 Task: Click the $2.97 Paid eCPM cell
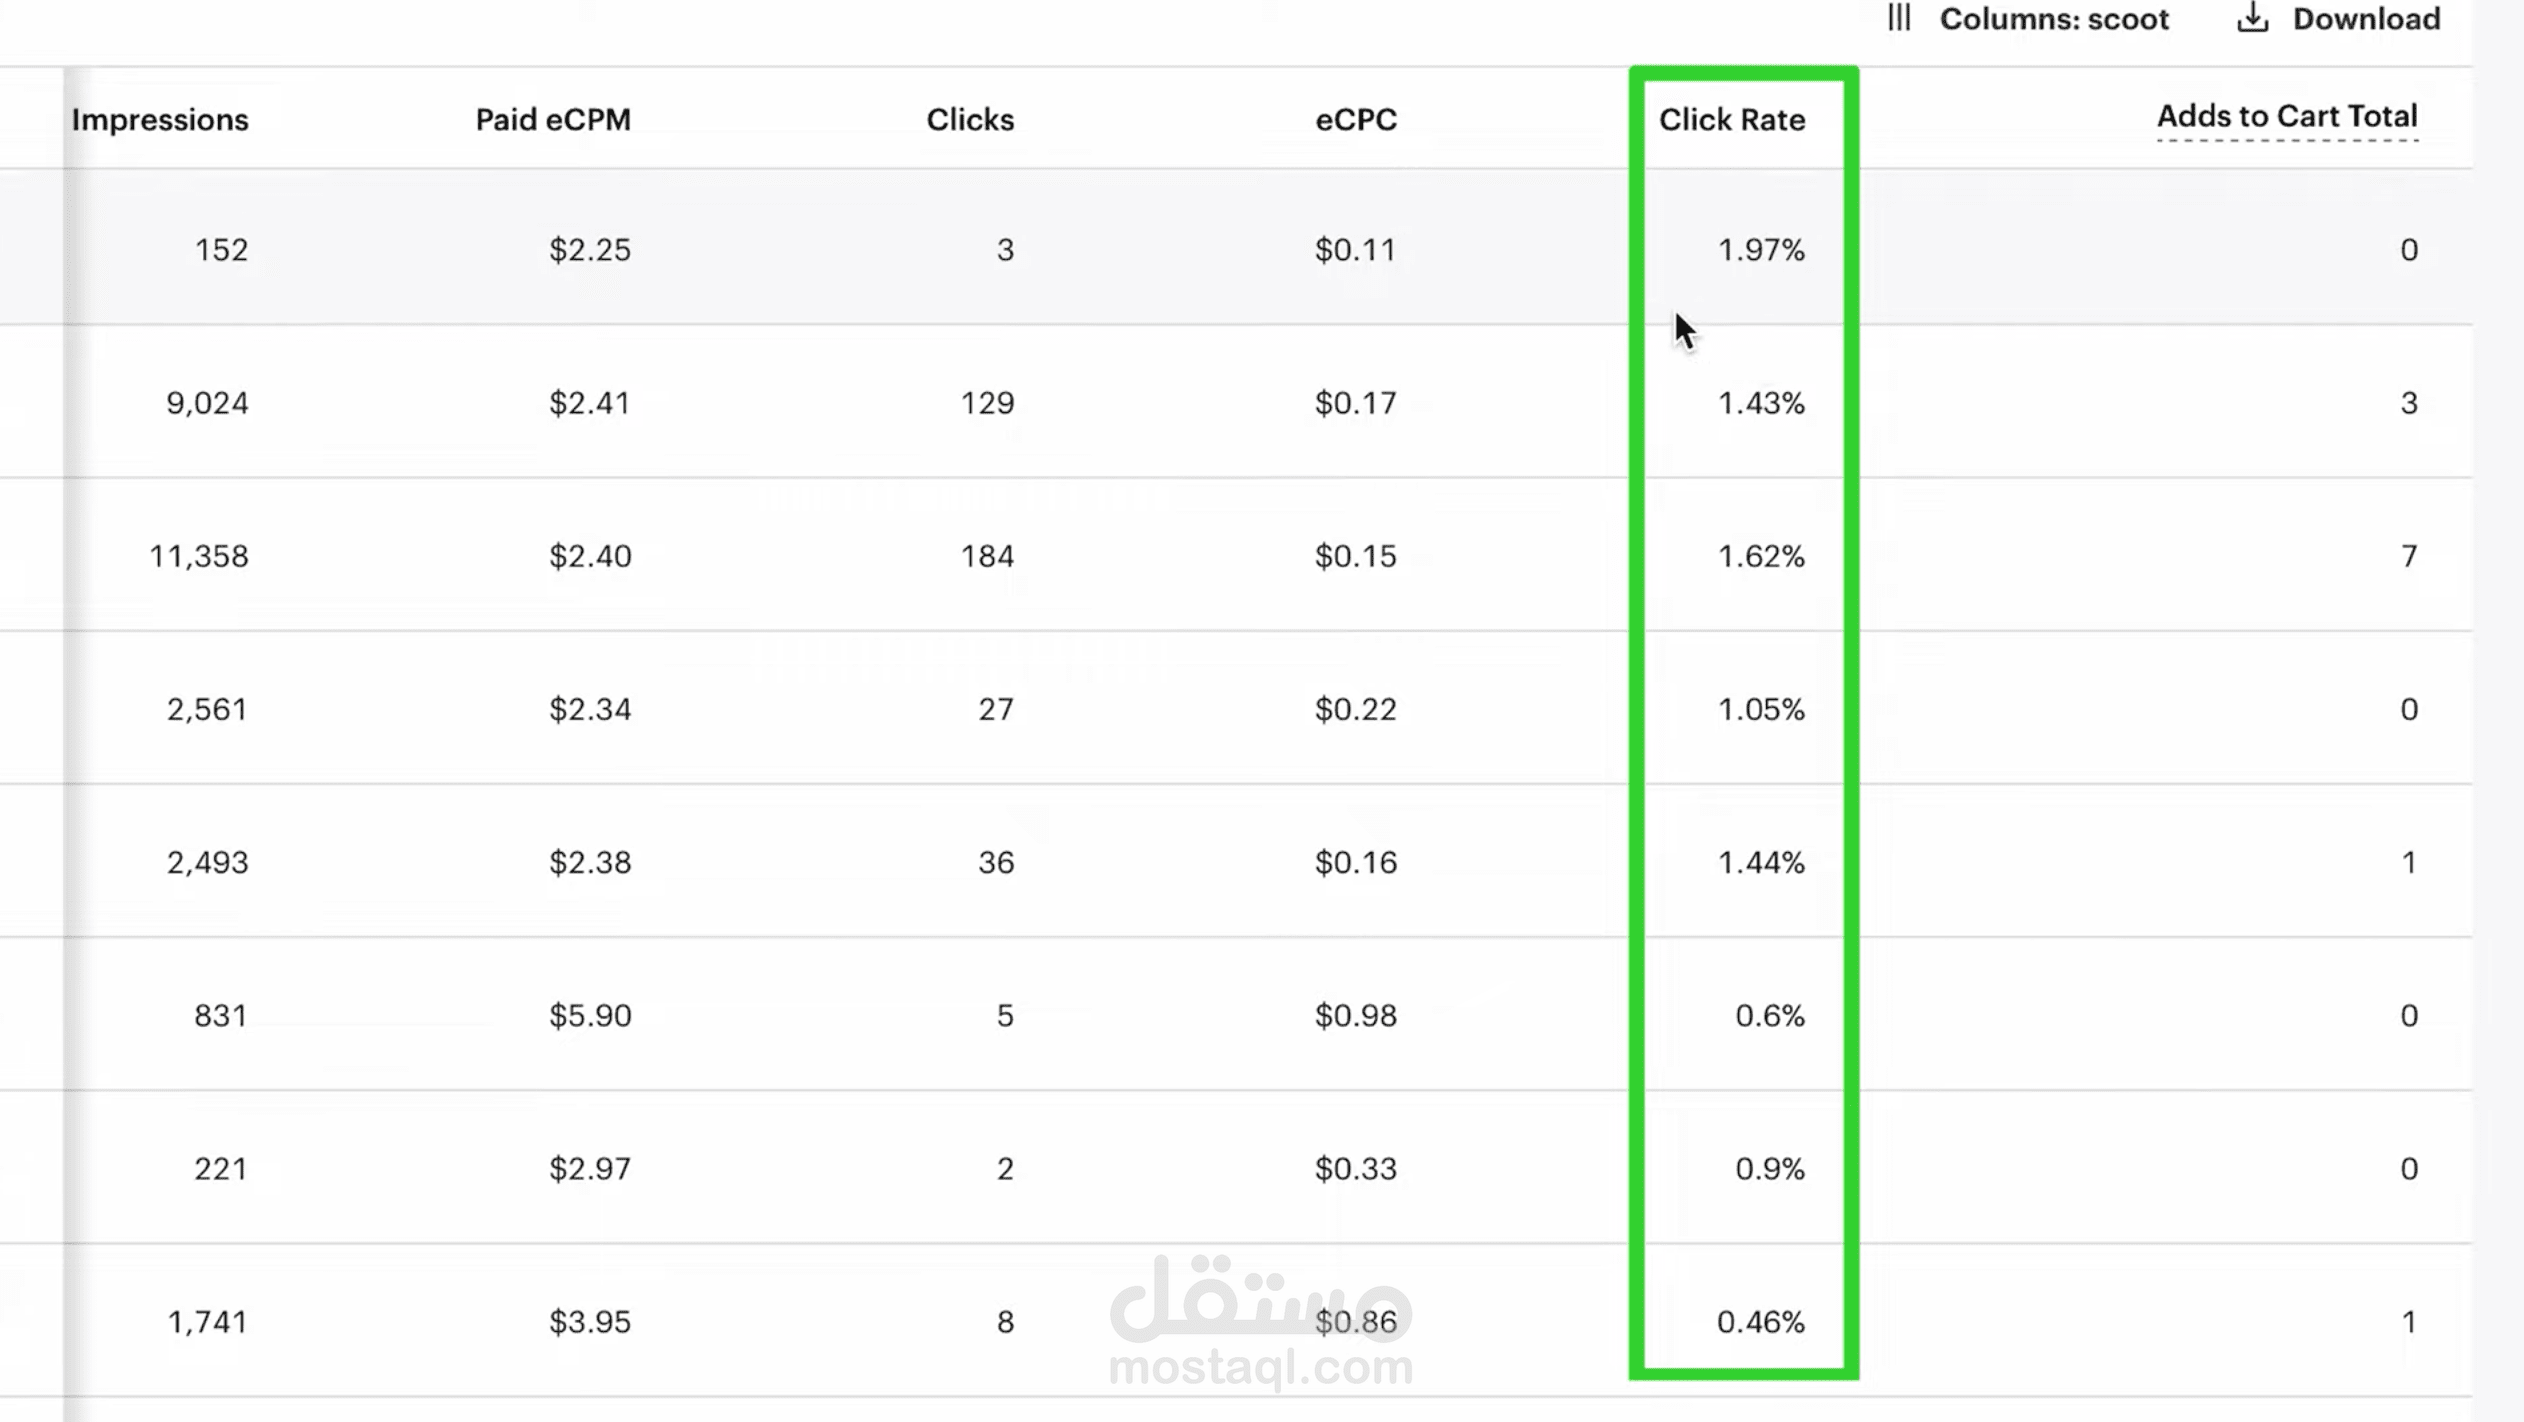590,1169
